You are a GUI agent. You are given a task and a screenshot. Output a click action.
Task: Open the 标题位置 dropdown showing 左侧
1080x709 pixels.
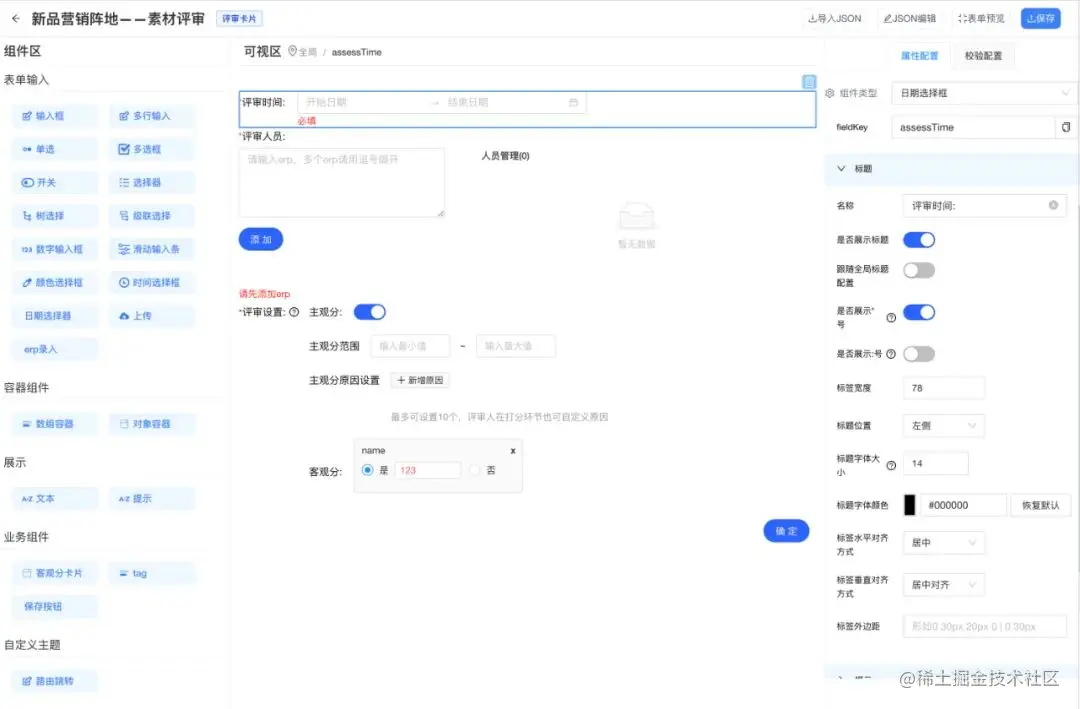[x=943, y=425]
